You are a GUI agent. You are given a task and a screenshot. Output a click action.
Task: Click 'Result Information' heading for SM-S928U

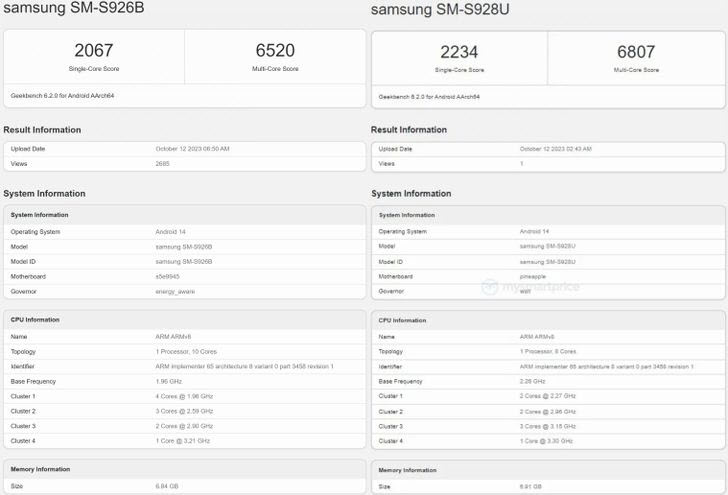click(x=409, y=130)
